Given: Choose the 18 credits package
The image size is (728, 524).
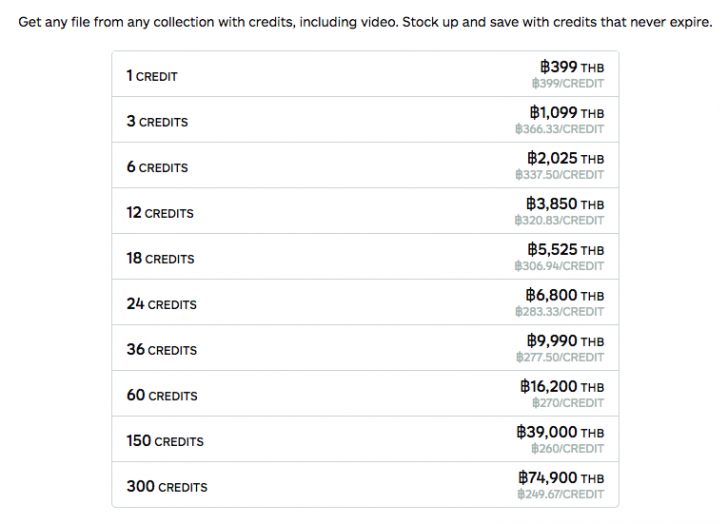Looking at the screenshot, I should point(365,257).
